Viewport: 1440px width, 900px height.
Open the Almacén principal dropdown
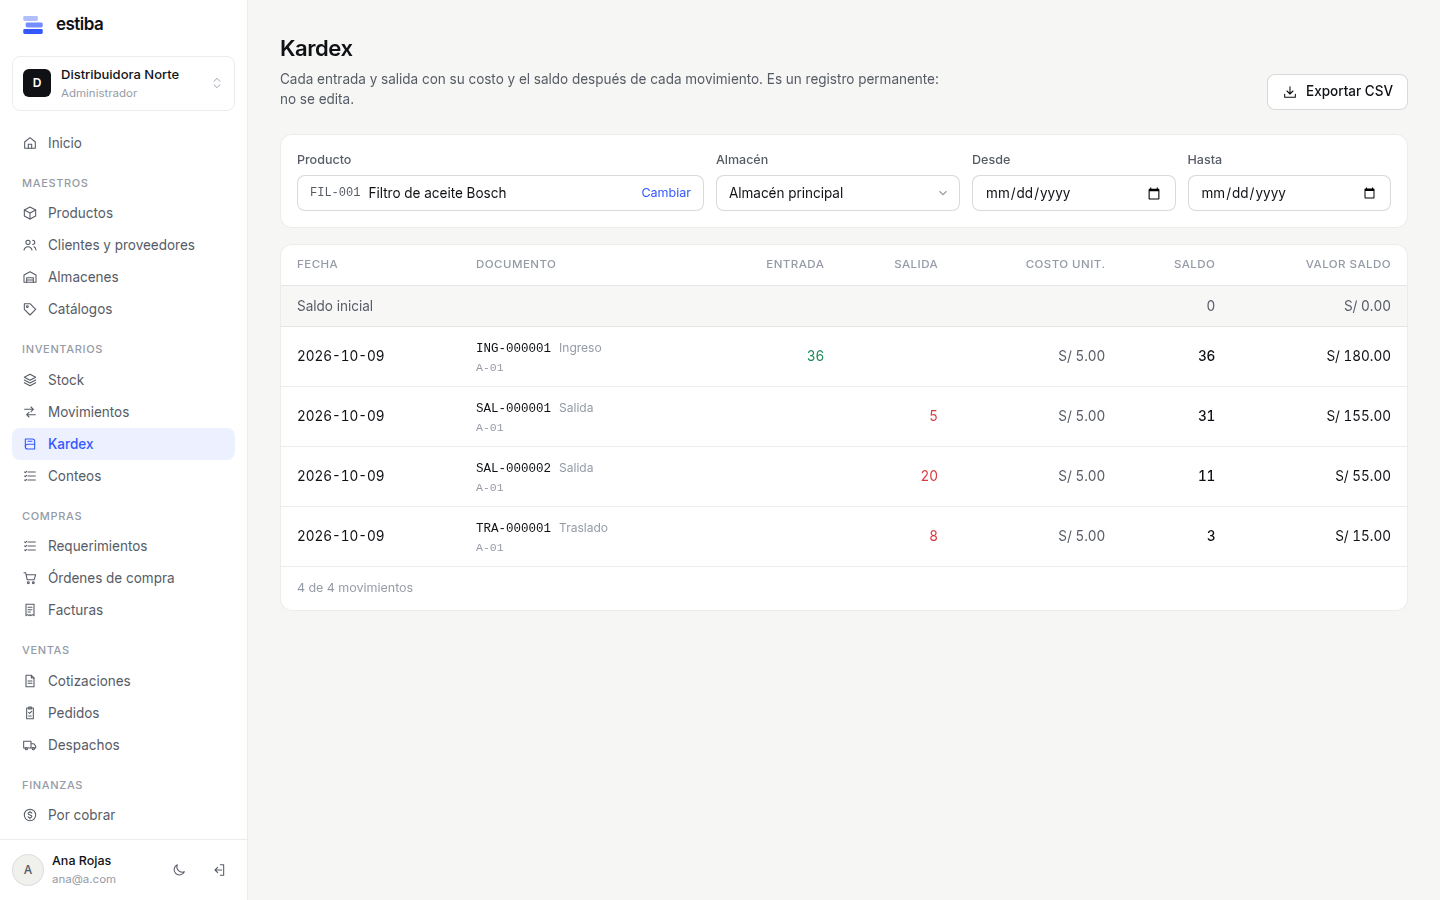838,193
